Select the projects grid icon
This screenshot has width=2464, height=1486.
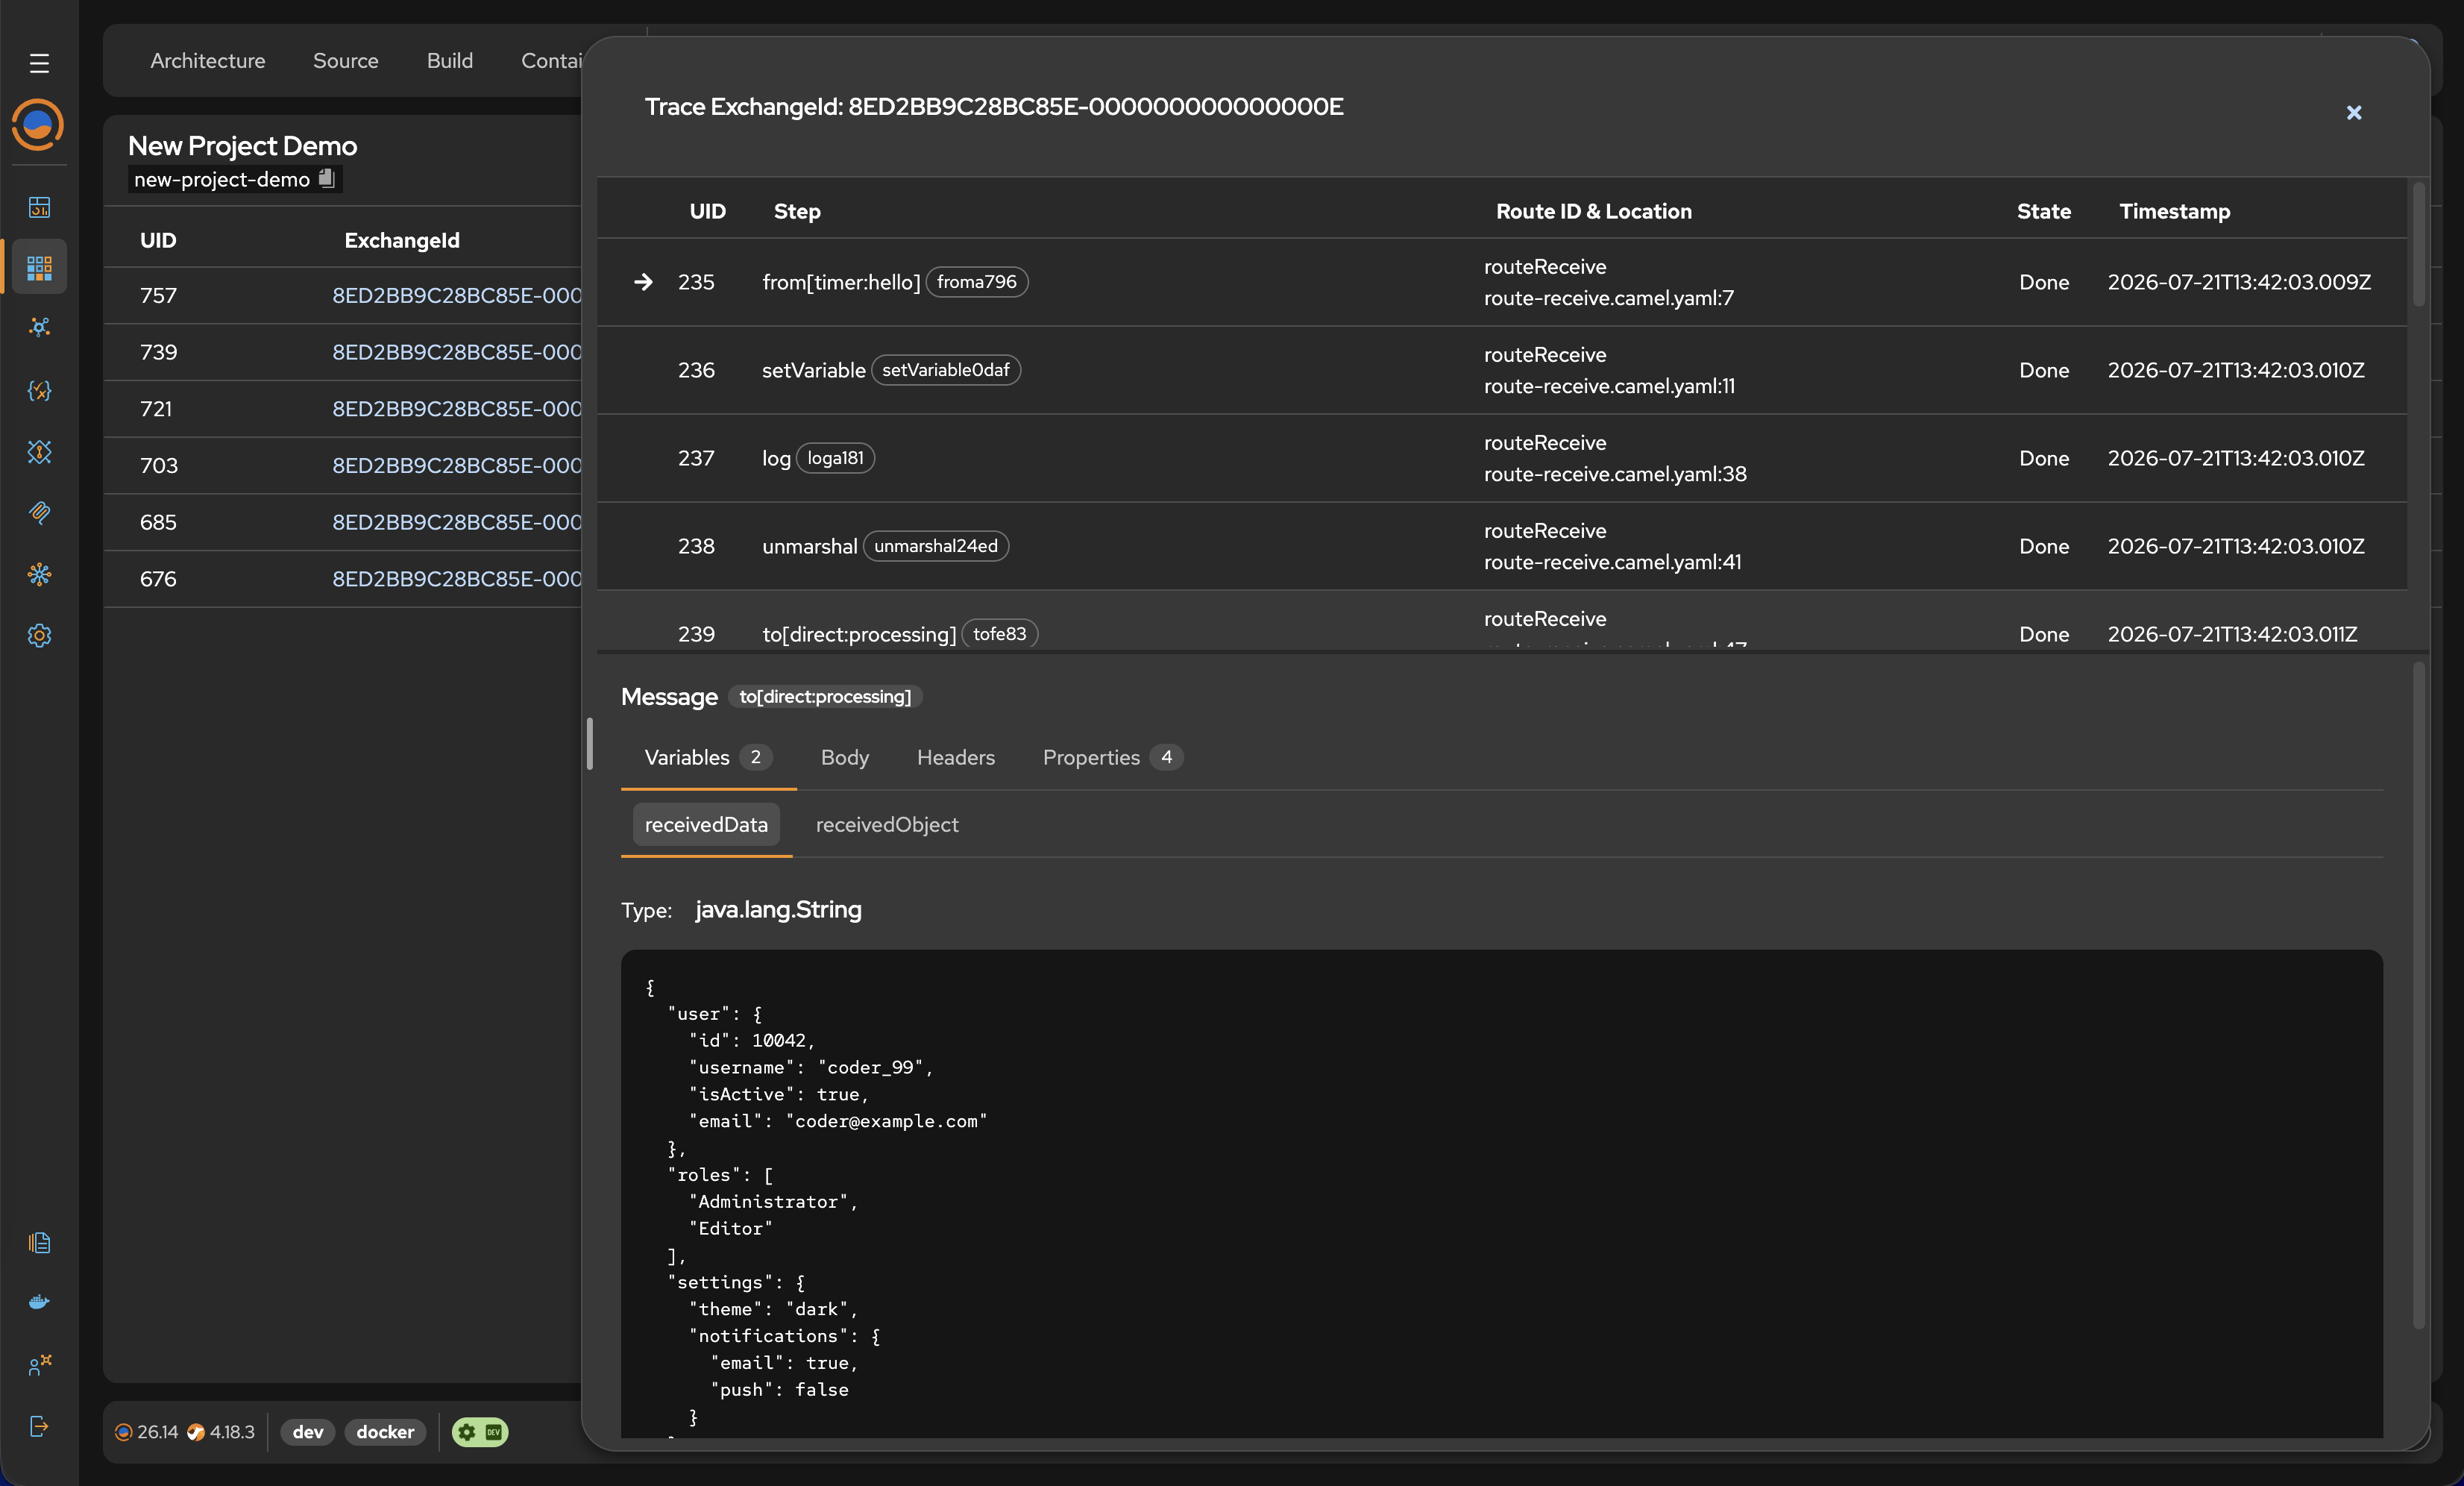pos(39,267)
